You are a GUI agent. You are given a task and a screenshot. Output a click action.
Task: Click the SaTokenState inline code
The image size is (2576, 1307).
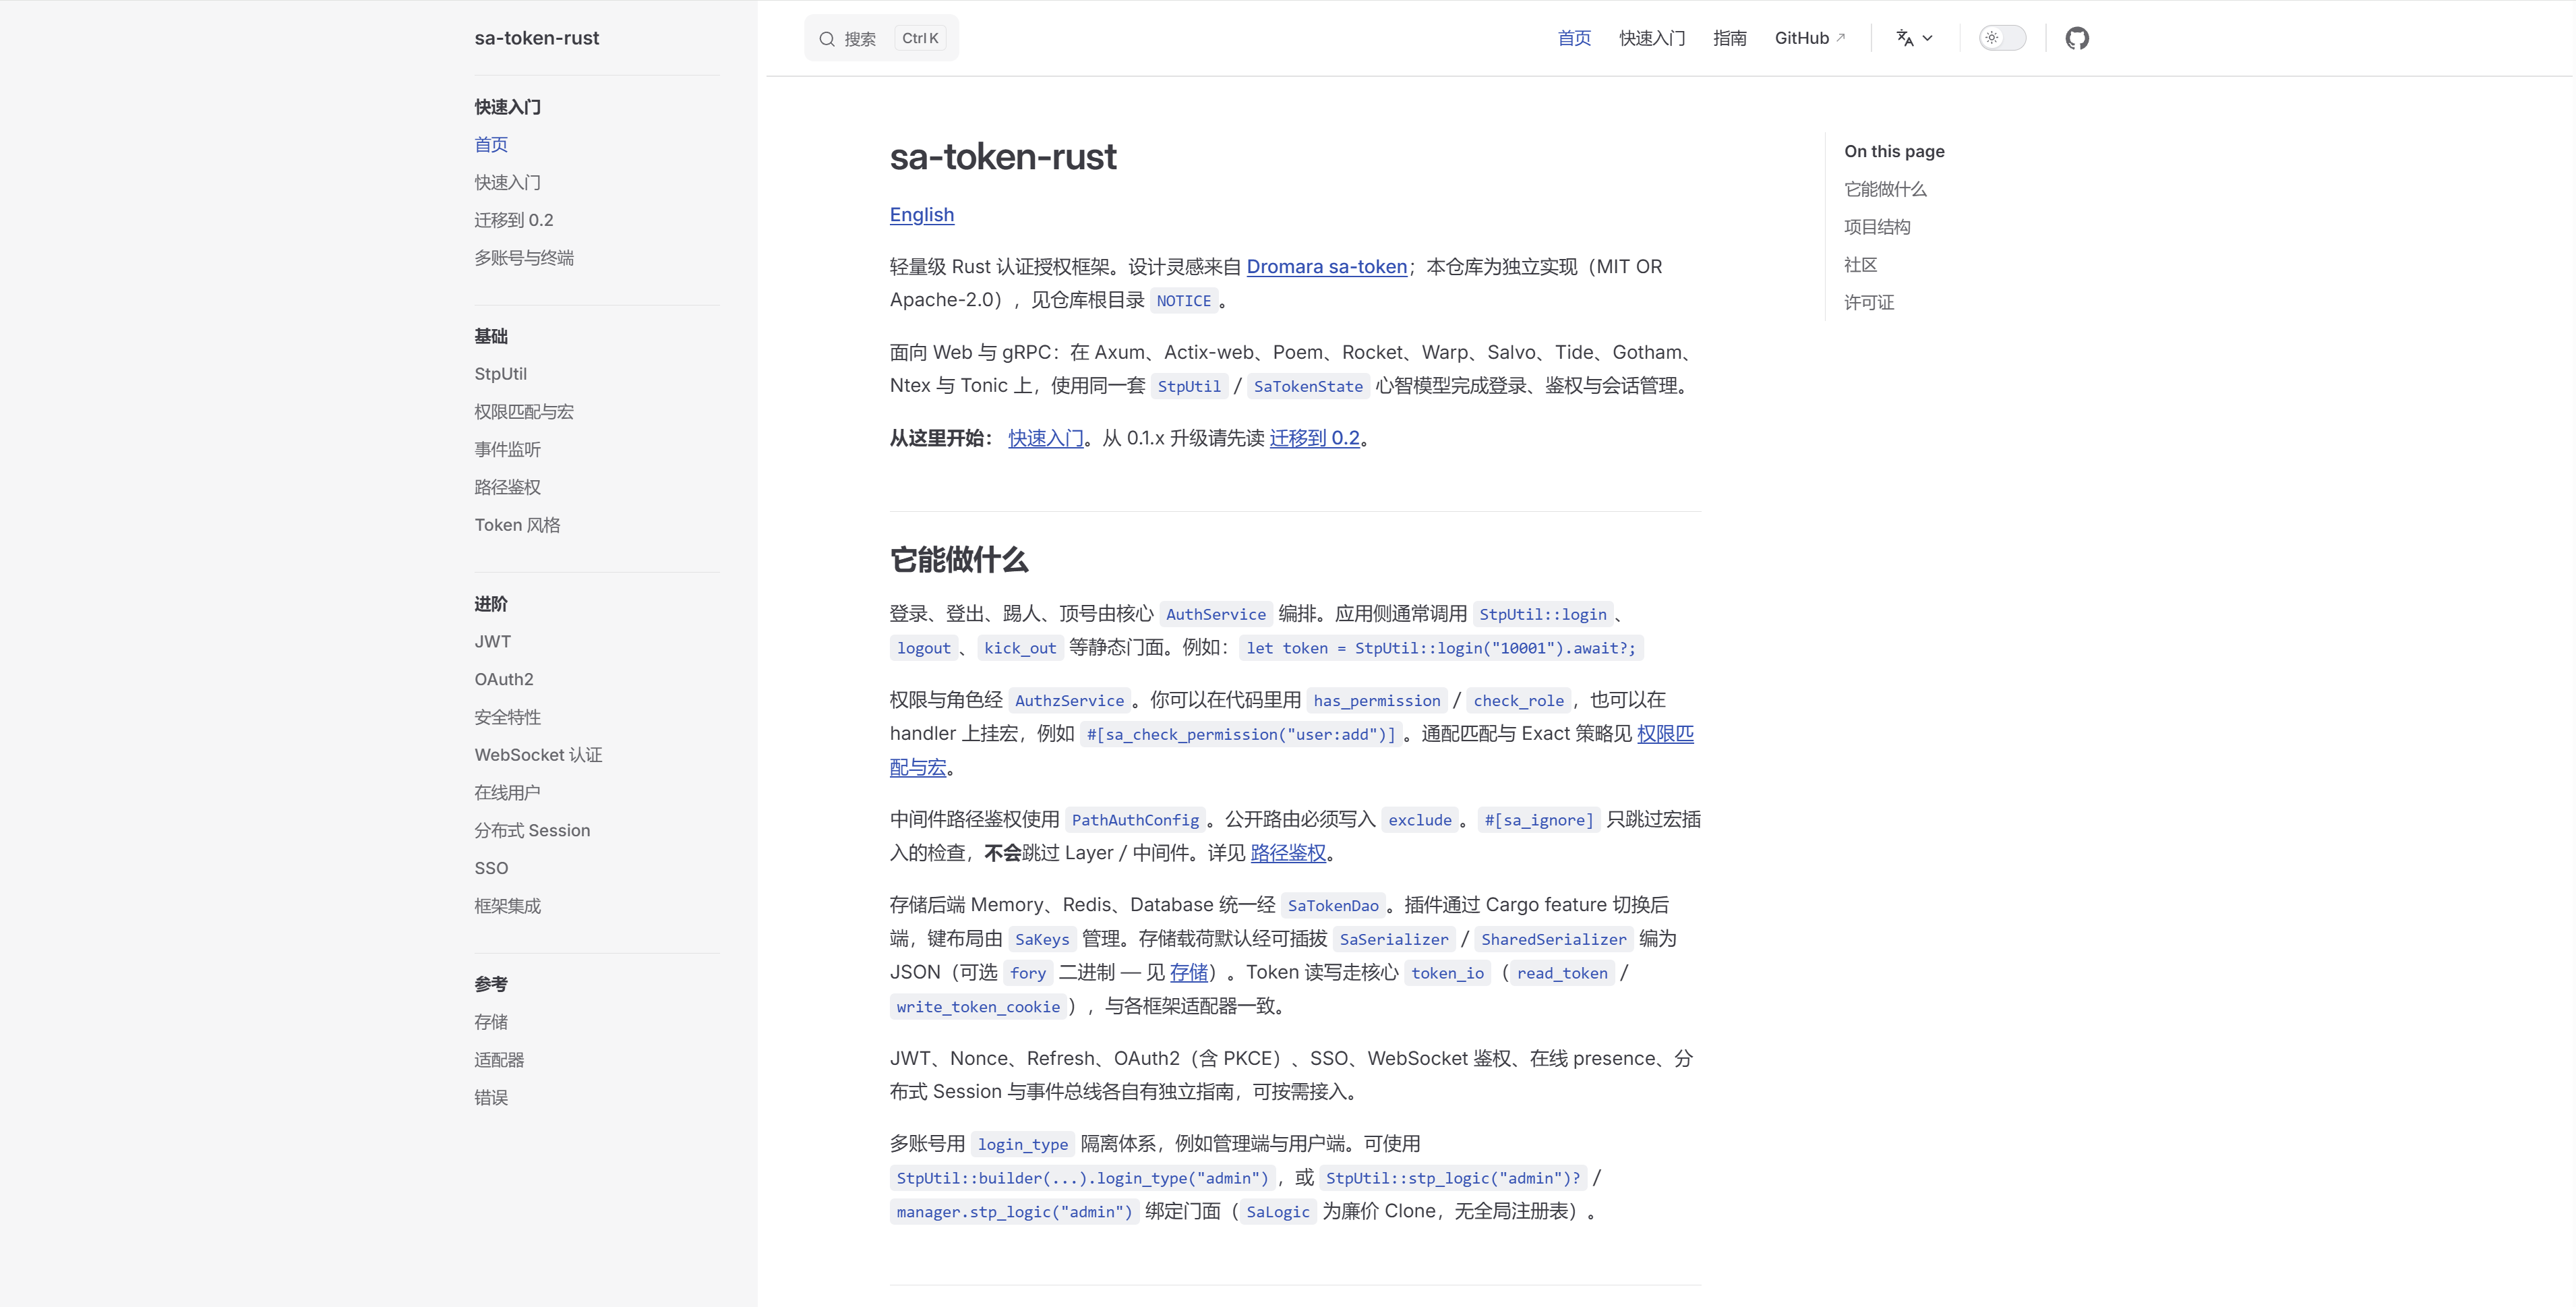1308,386
